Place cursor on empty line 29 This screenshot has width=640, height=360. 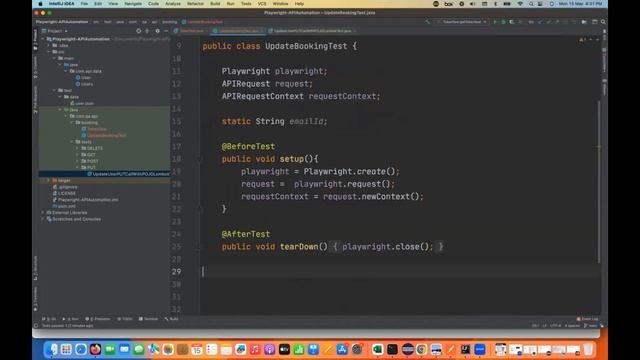(400, 272)
